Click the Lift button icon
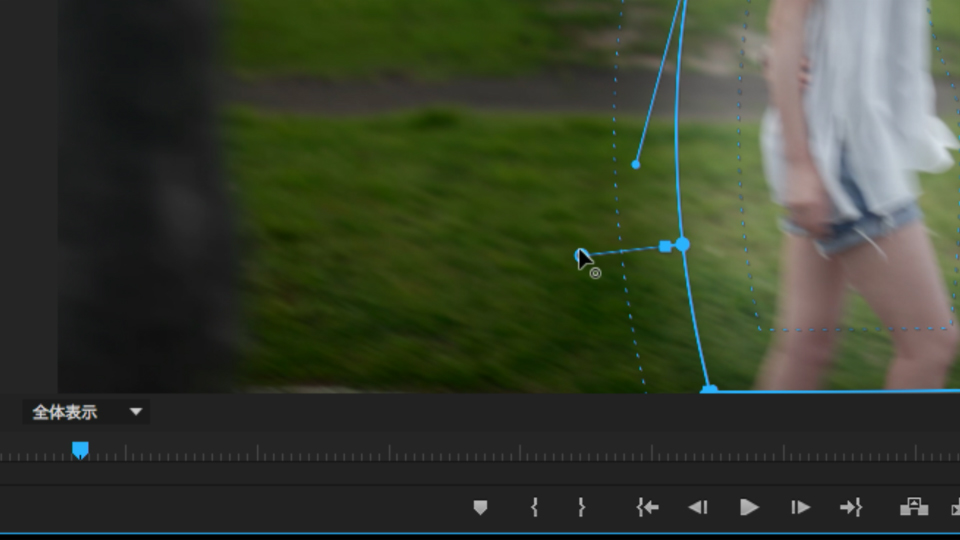Screen dimensions: 960x540 (914, 508)
